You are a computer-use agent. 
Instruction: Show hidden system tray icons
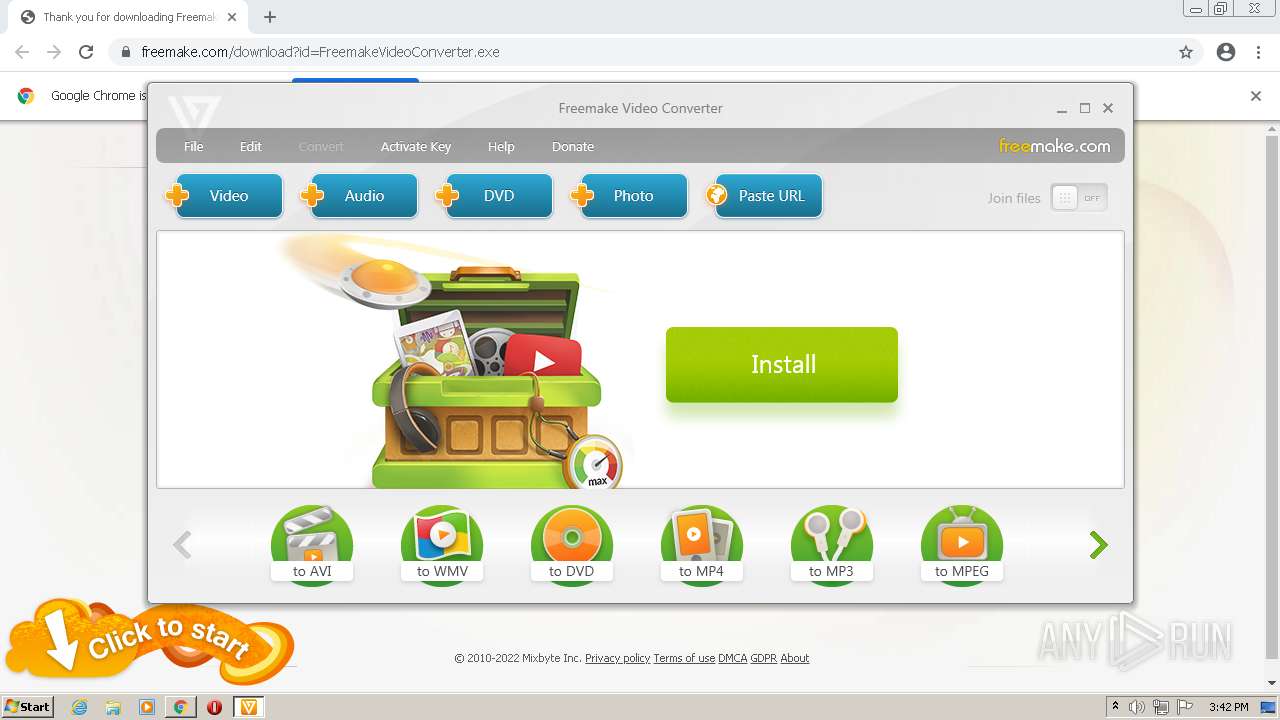[x=1115, y=706]
